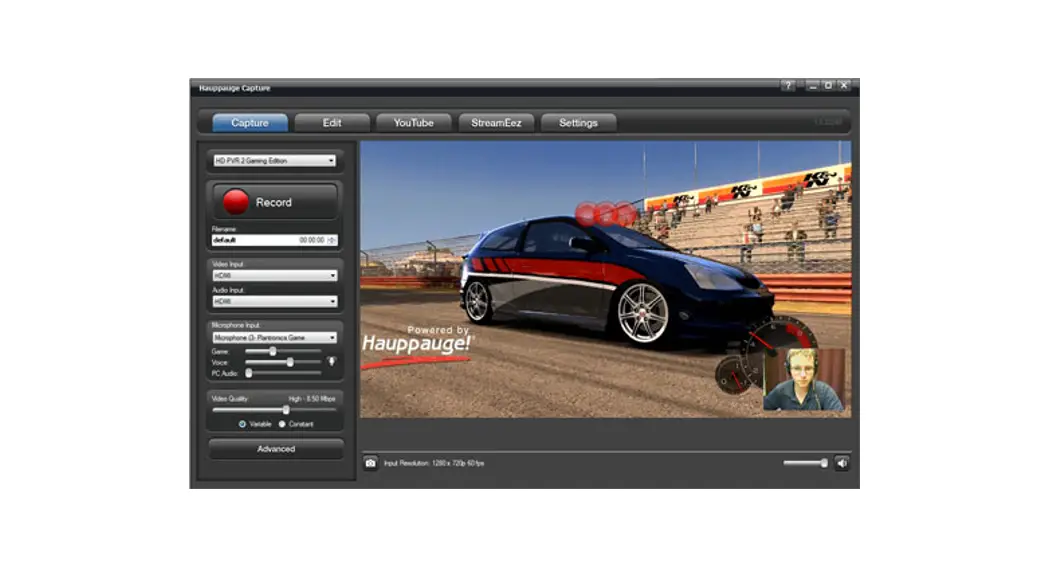Select the Variable bitrate radio option
Screen dimensions: 1050x568
242,424
